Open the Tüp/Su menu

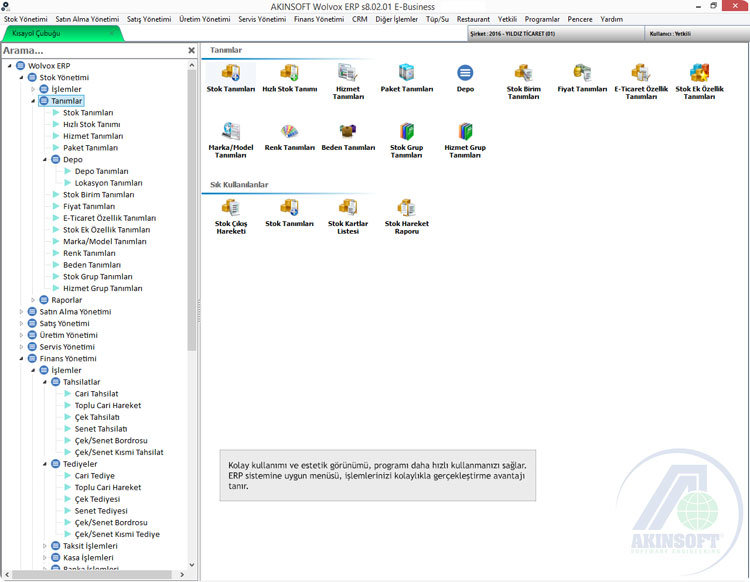click(x=437, y=19)
